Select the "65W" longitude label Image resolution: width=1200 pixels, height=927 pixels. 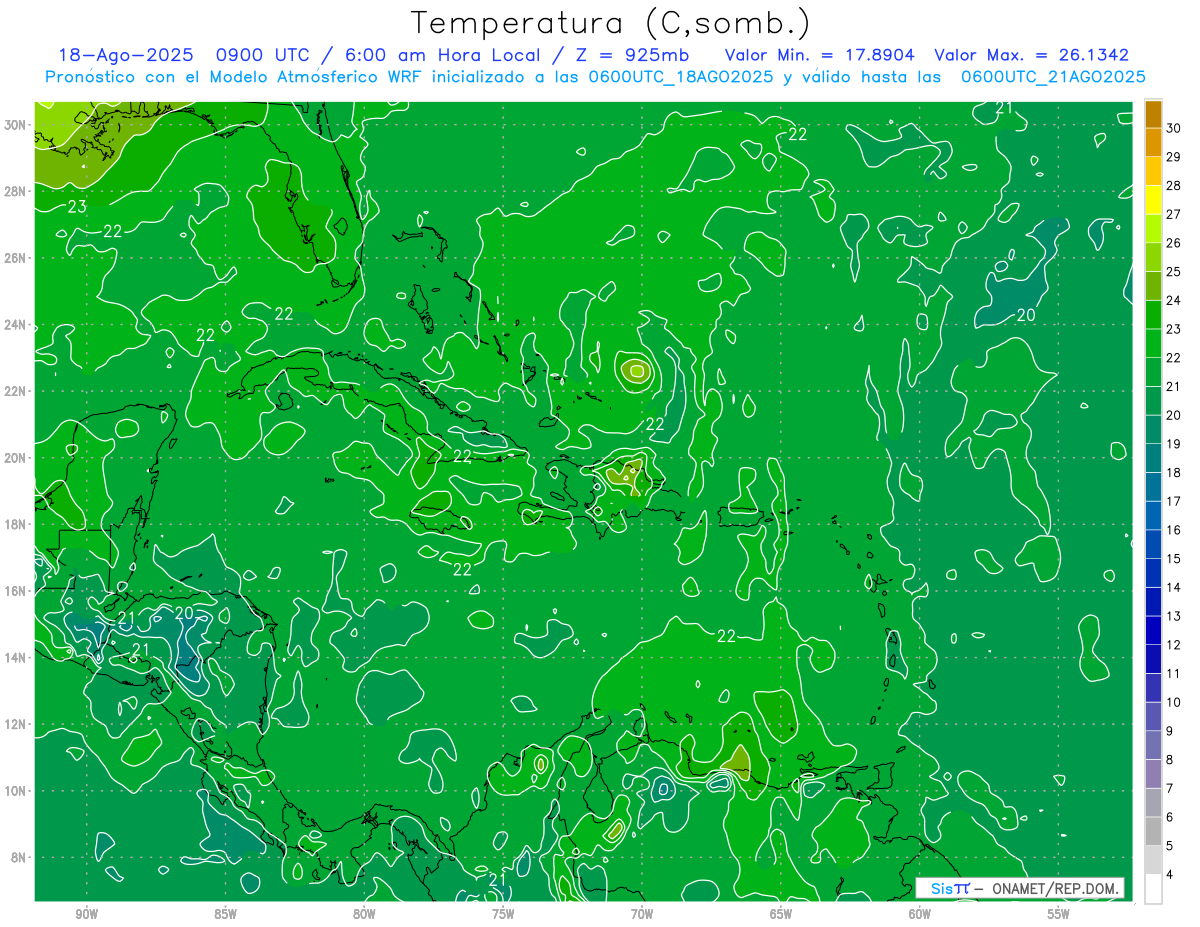(781, 914)
